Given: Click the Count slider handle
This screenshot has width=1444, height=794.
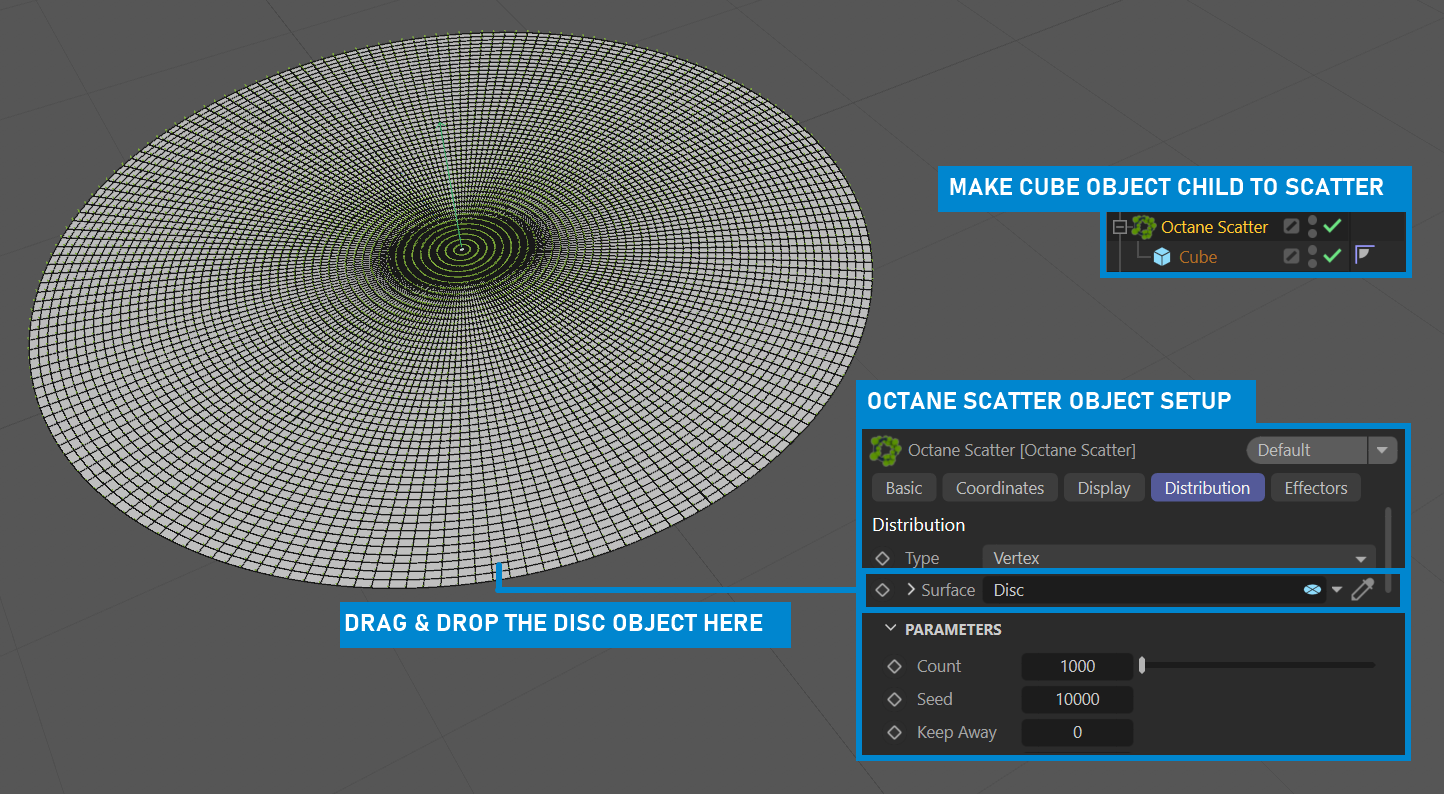Looking at the screenshot, I should (1142, 666).
